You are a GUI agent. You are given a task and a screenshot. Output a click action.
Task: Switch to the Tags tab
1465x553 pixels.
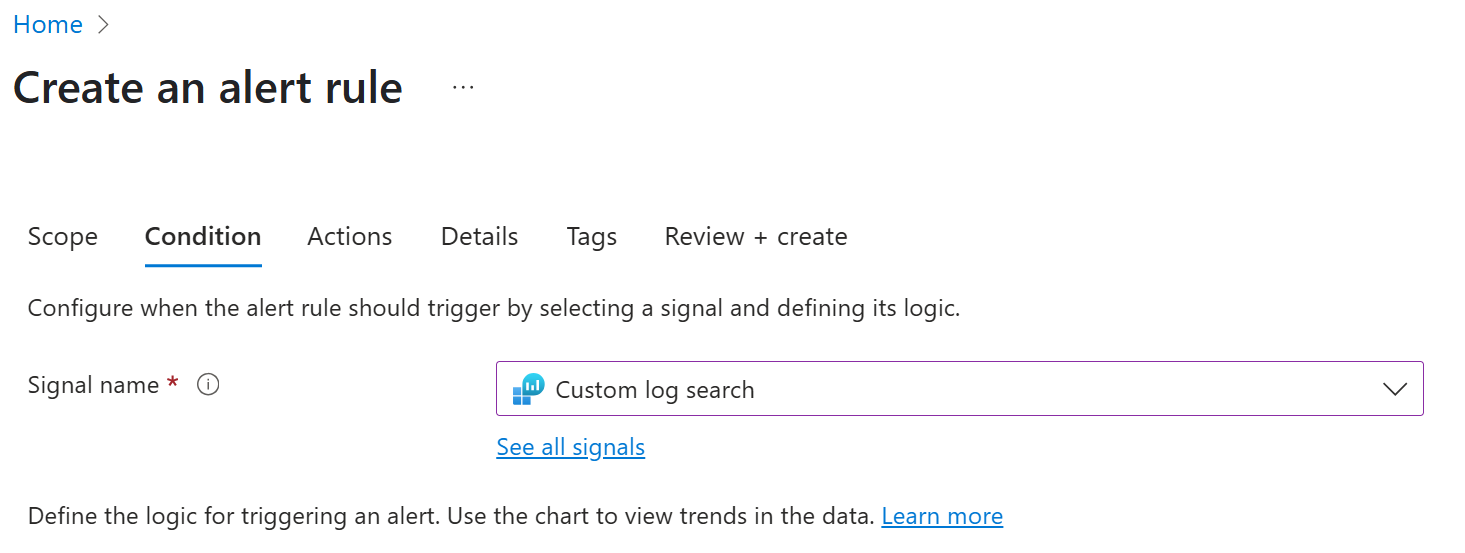tap(592, 237)
